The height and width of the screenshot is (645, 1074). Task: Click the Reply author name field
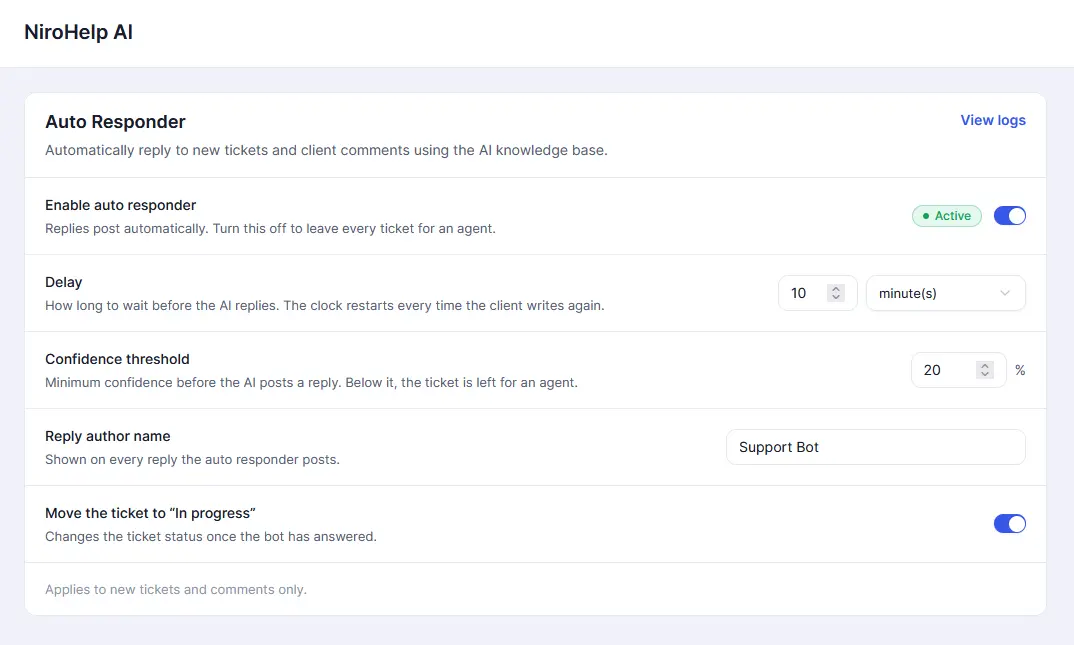875,447
